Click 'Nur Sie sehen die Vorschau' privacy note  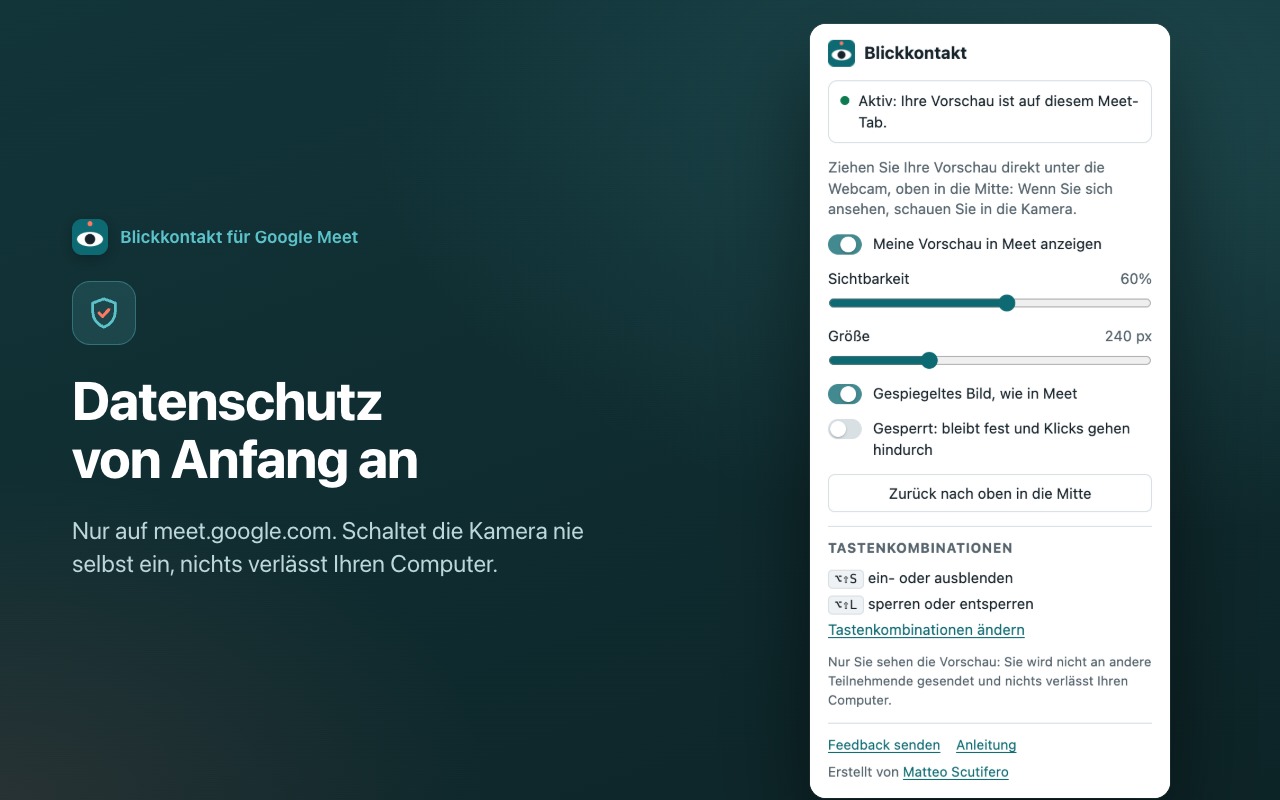coord(990,681)
